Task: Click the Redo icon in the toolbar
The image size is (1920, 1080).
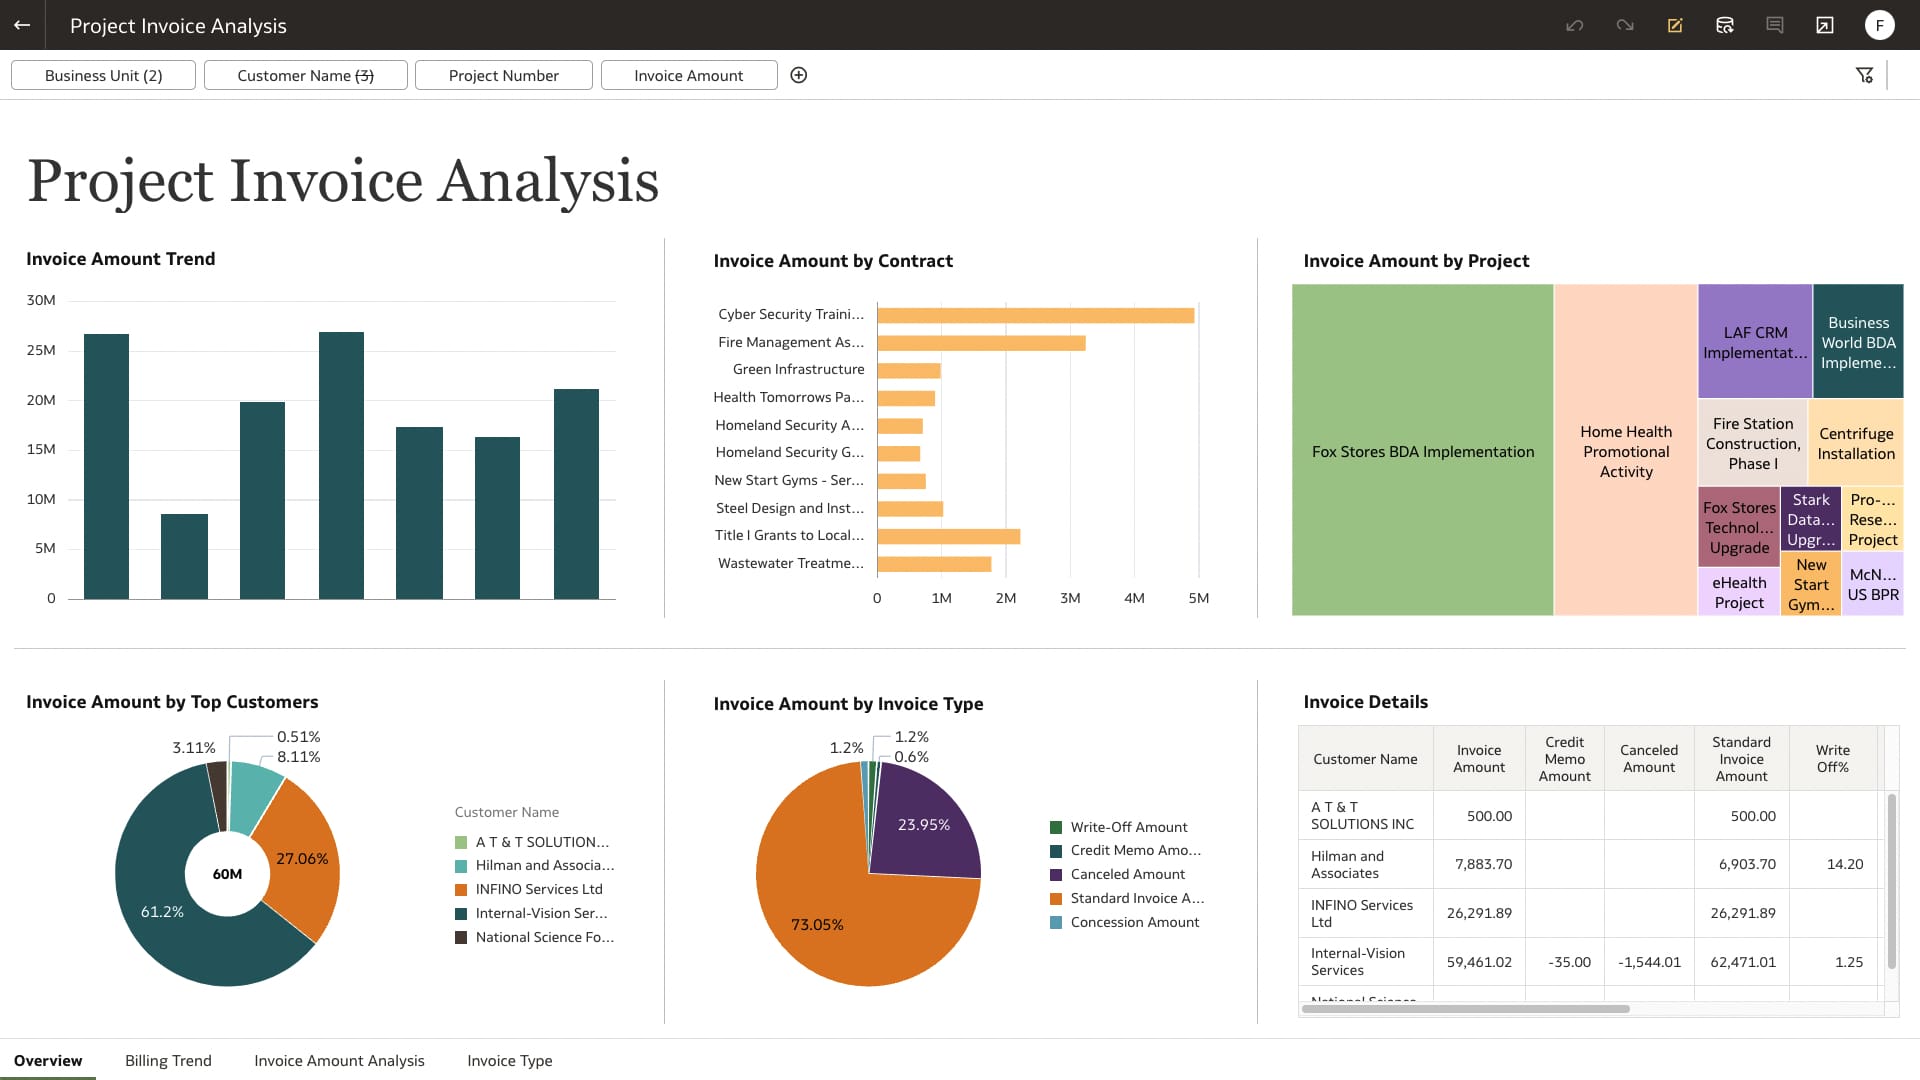Action: (1625, 25)
